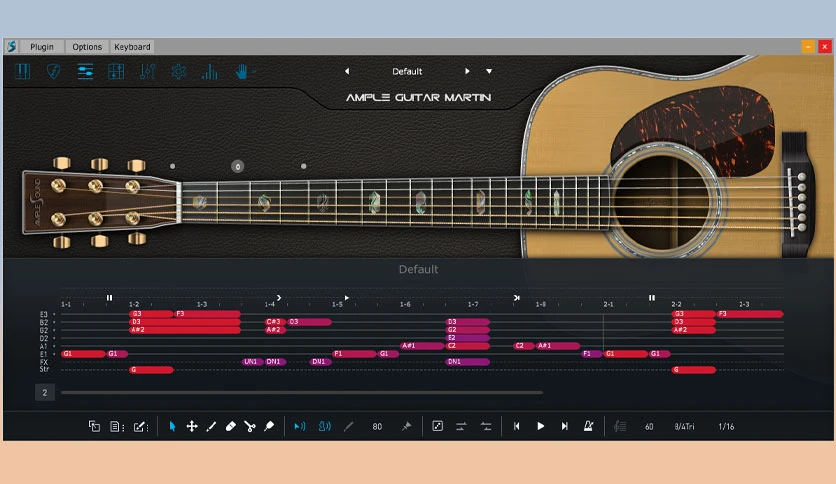The width and height of the screenshot is (836, 484).
Task: Click the greyed-out line tool icon
Action: 349,426
